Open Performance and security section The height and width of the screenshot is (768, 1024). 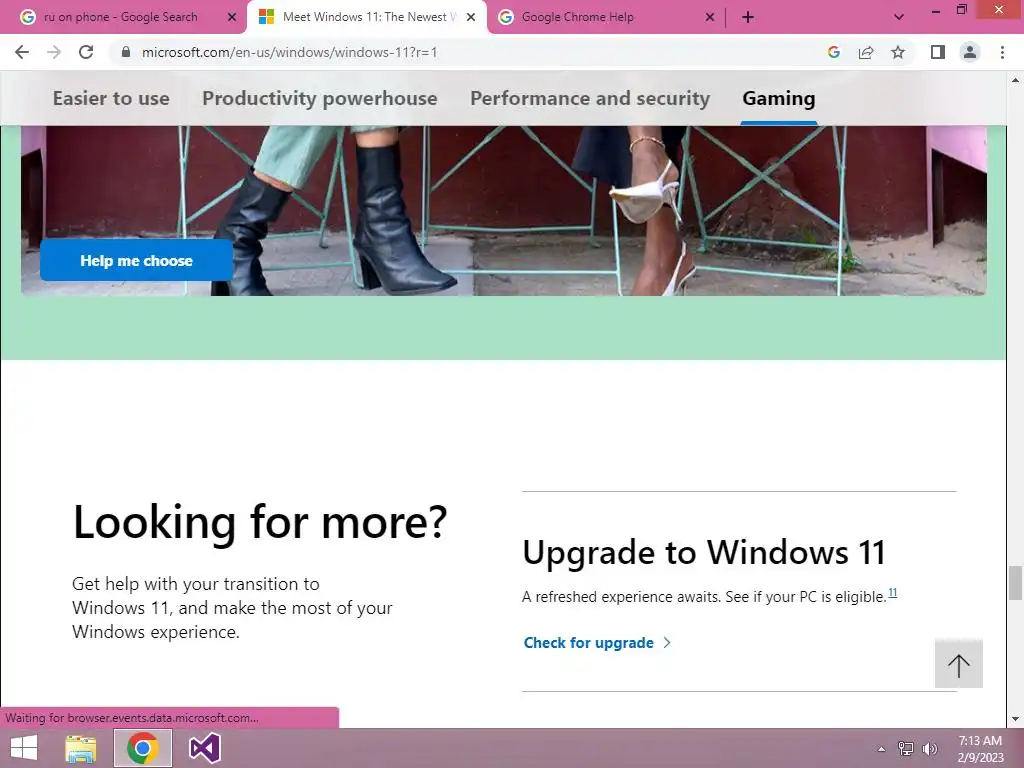tap(590, 99)
